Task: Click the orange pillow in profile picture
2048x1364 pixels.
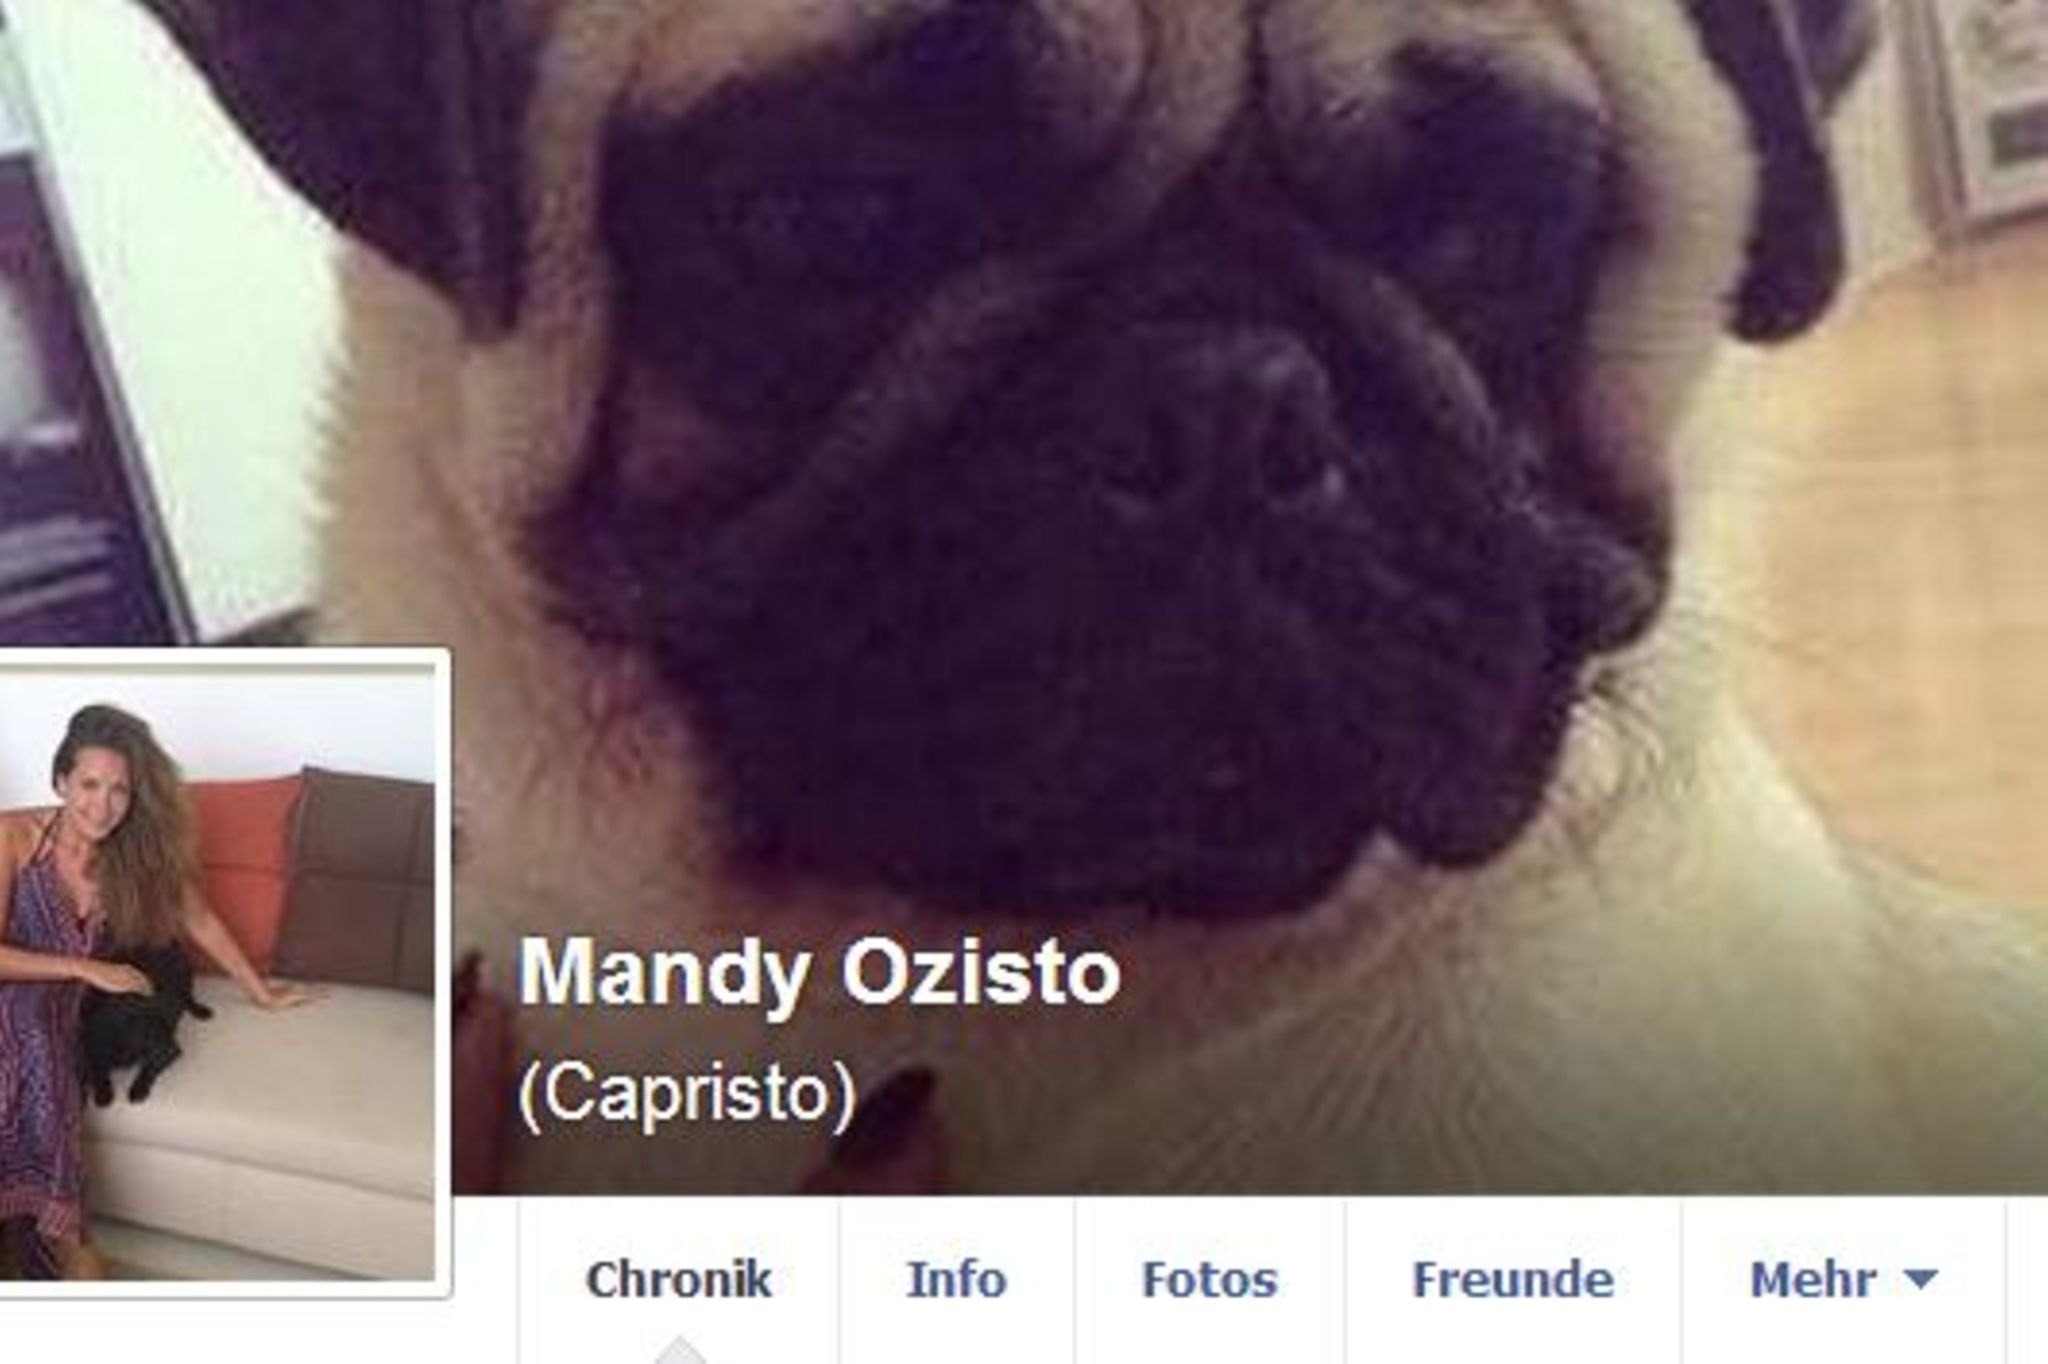Action: coord(243,865)
